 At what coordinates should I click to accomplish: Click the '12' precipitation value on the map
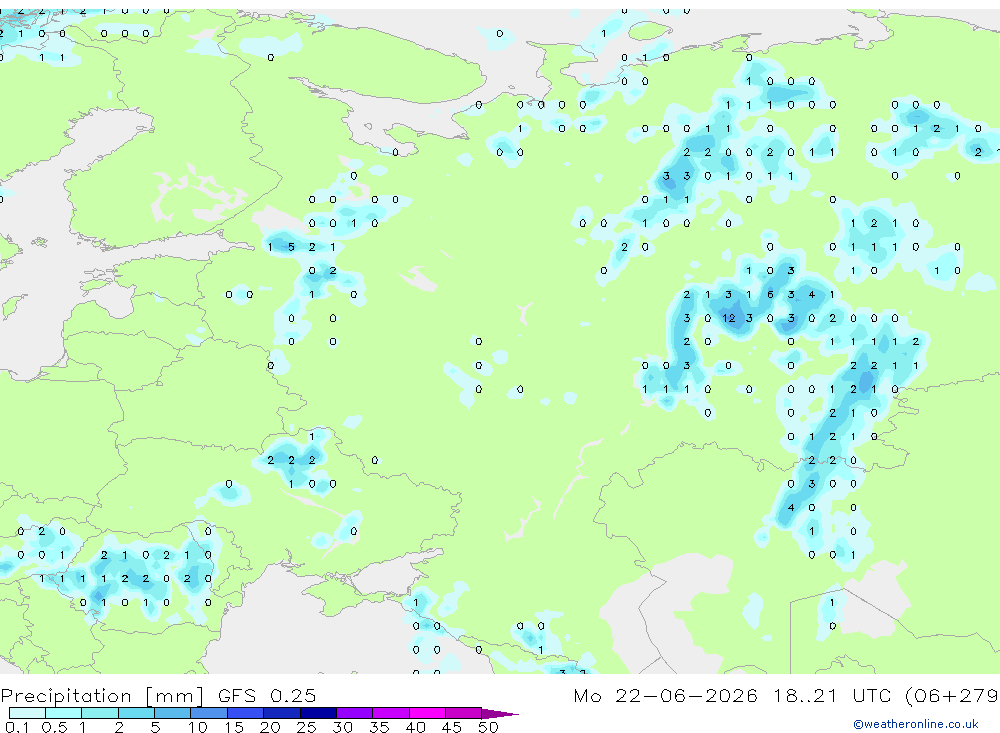click(x=729, y=318)
